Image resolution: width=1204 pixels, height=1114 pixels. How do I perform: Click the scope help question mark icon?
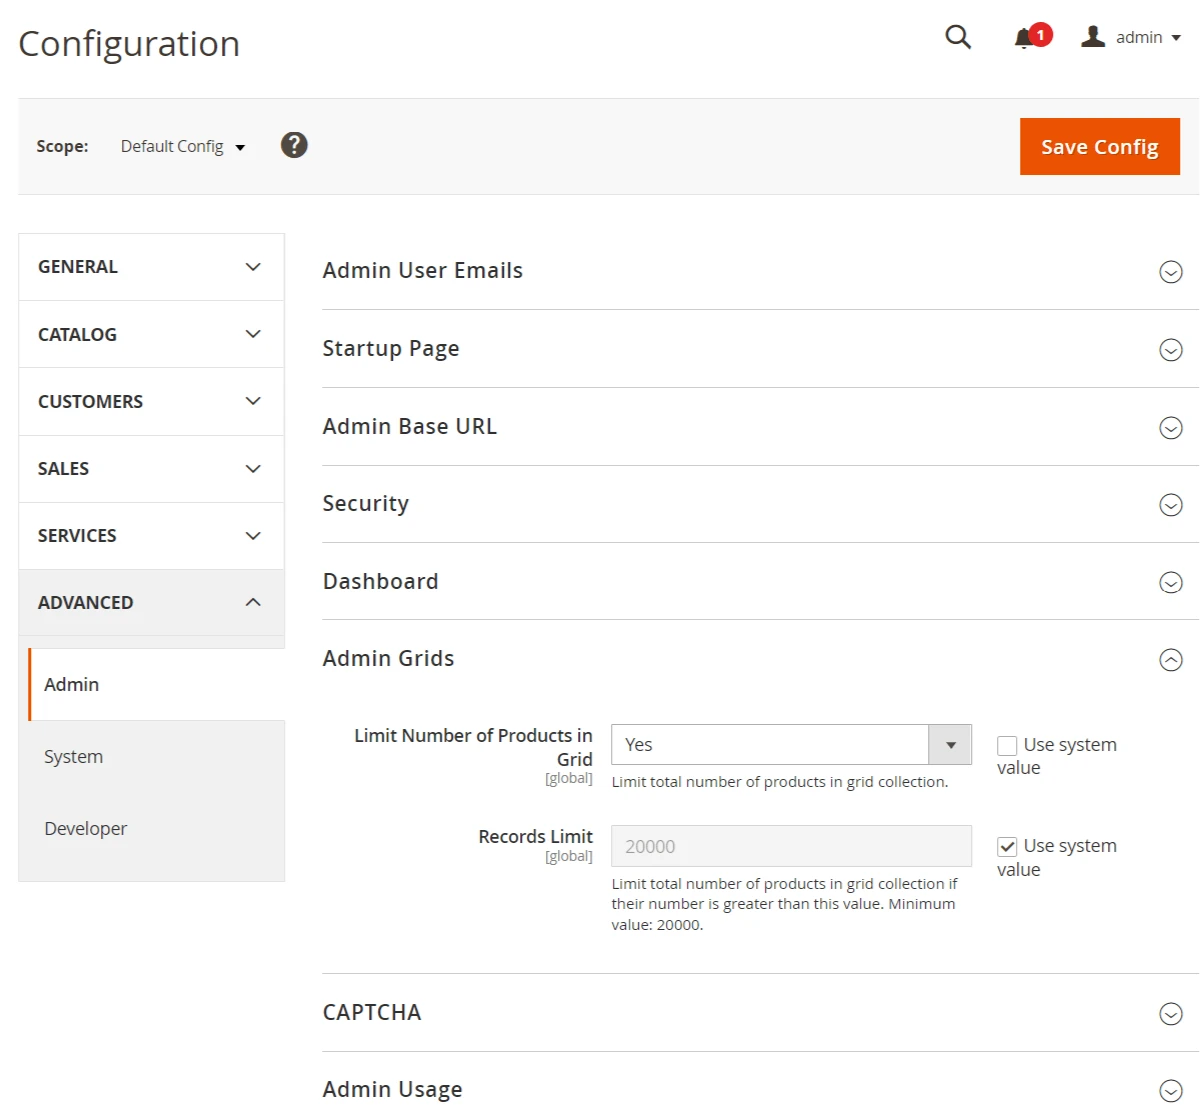(294, 146)
